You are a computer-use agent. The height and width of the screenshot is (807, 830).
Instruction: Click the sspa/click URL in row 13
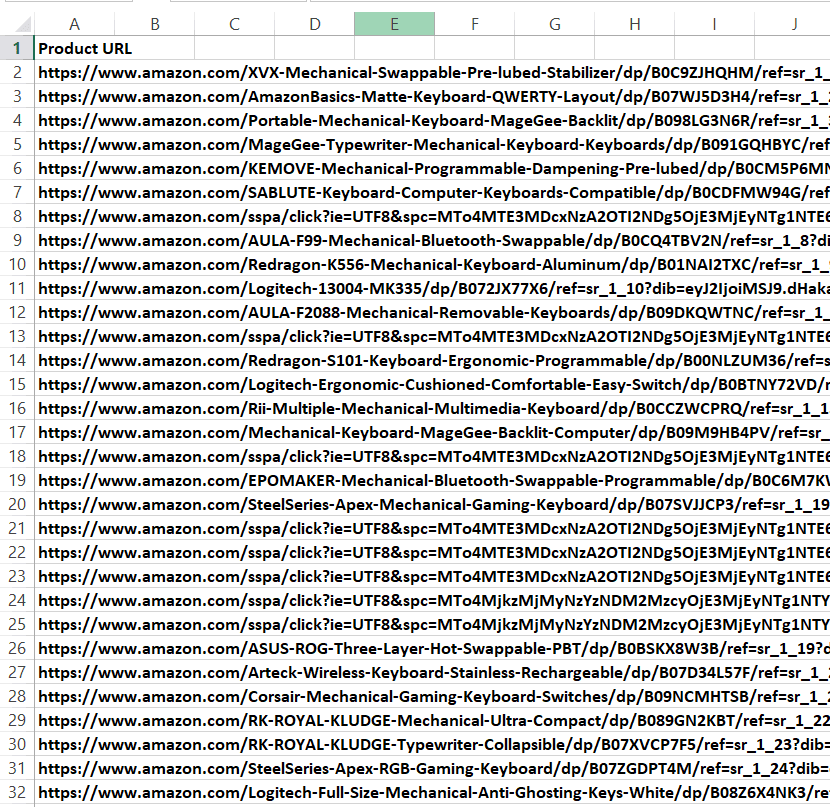pos(432,337)
